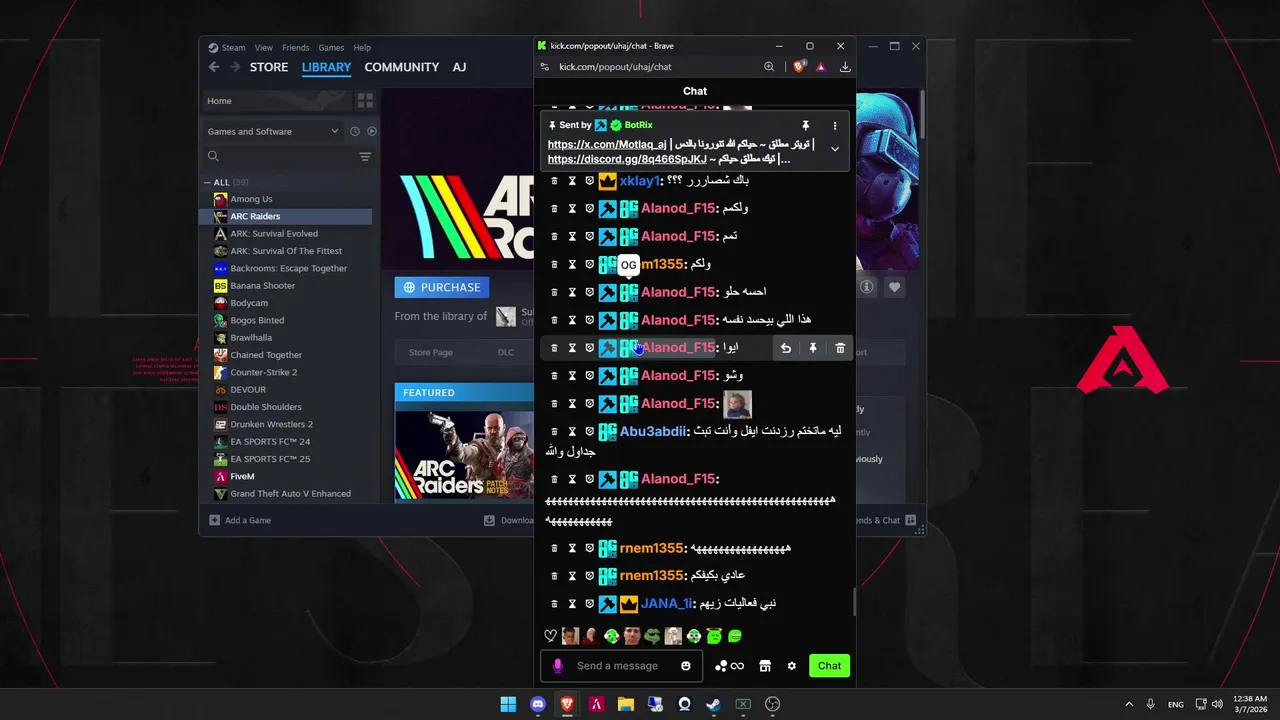Screen dimensions: 1280x720
Task: Open the emoji picker smiley icon
Action: tap(686, 666)
